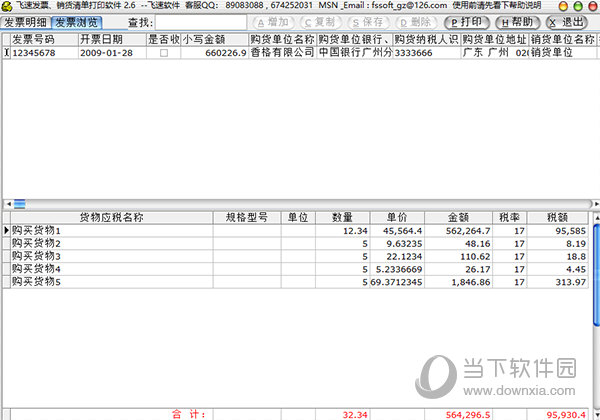The image size is (600, 420).
Task: Click the 查找 search input field
Action: [201, 23]
